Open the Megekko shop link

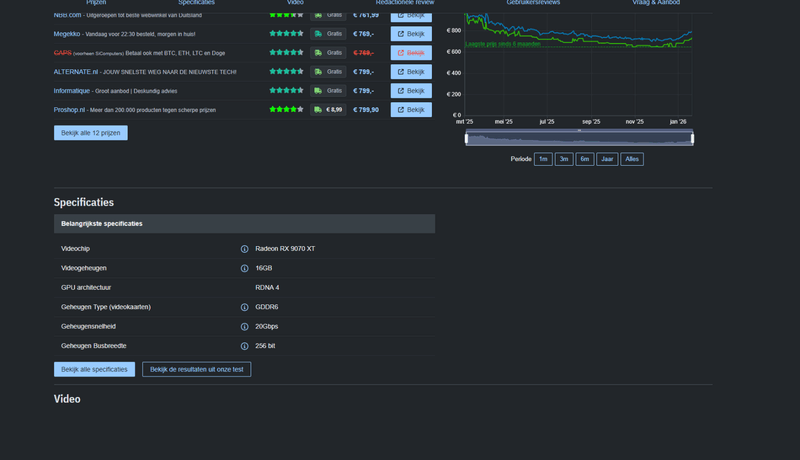click(68, 33)
